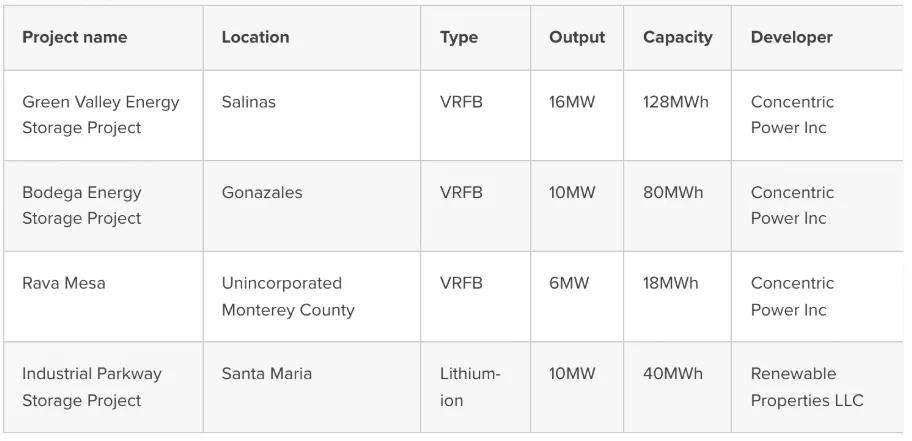Select the 16MW output cell

click(572, 102)
